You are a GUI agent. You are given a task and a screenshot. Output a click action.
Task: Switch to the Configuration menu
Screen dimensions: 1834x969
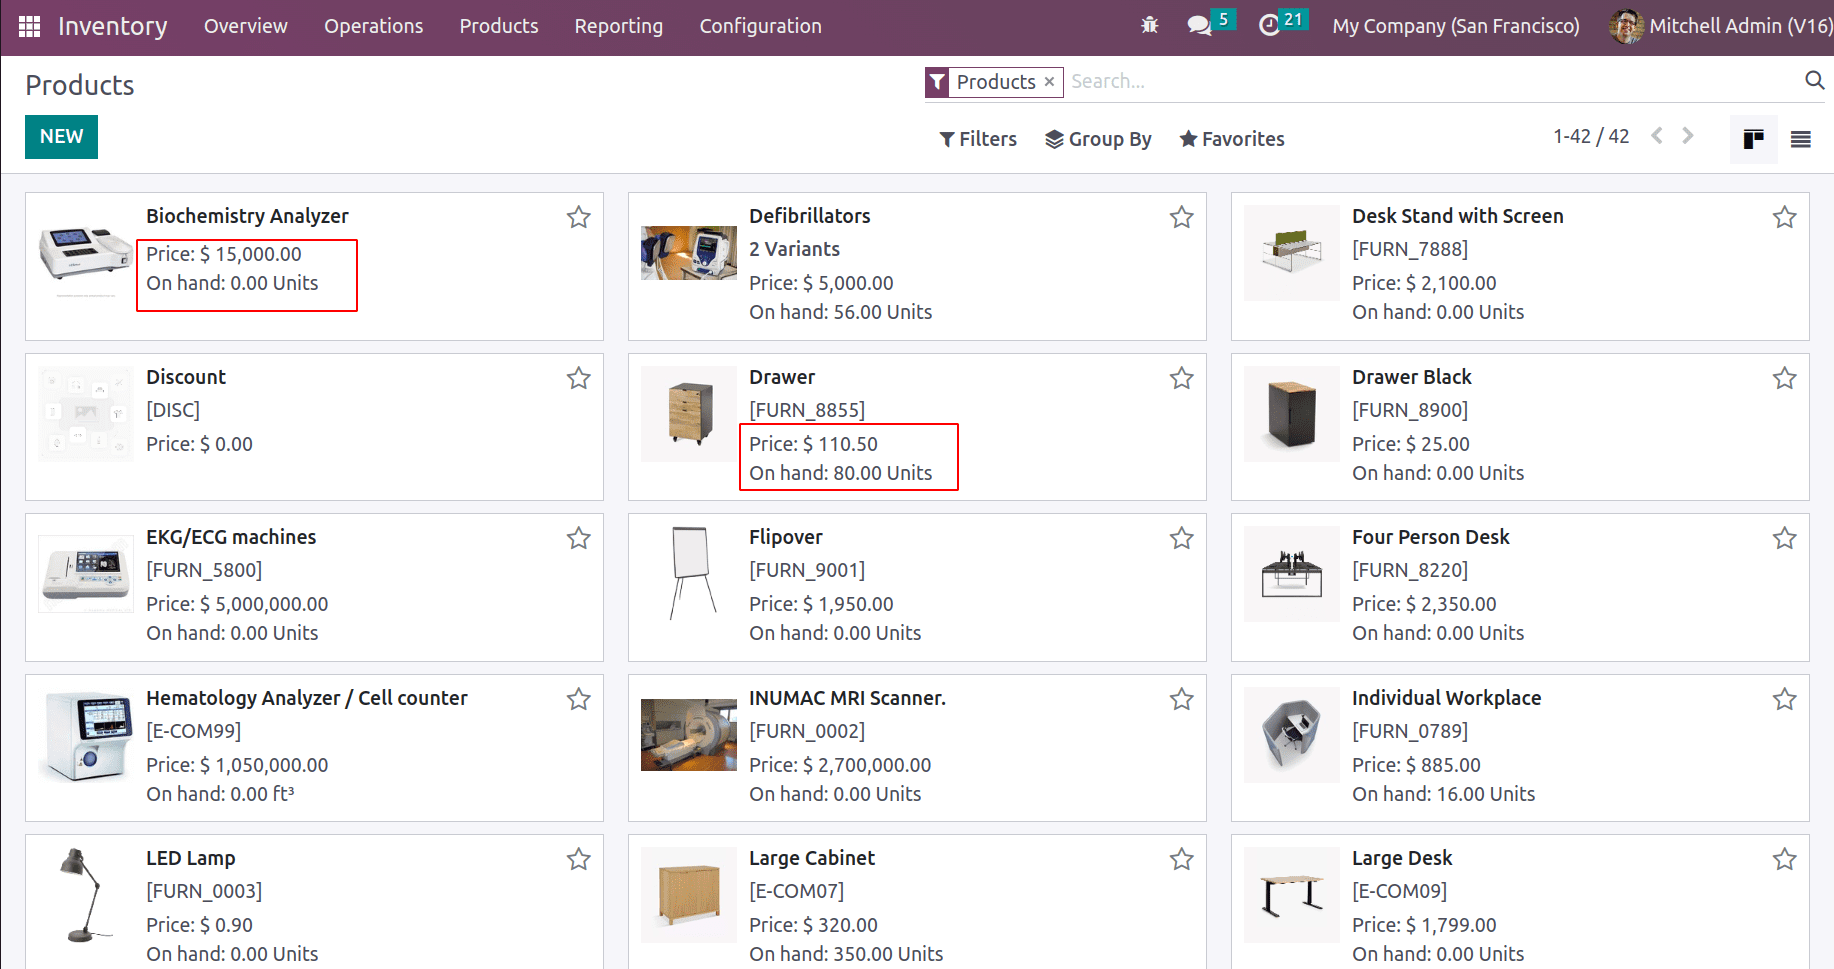click(x=760, y=26)
